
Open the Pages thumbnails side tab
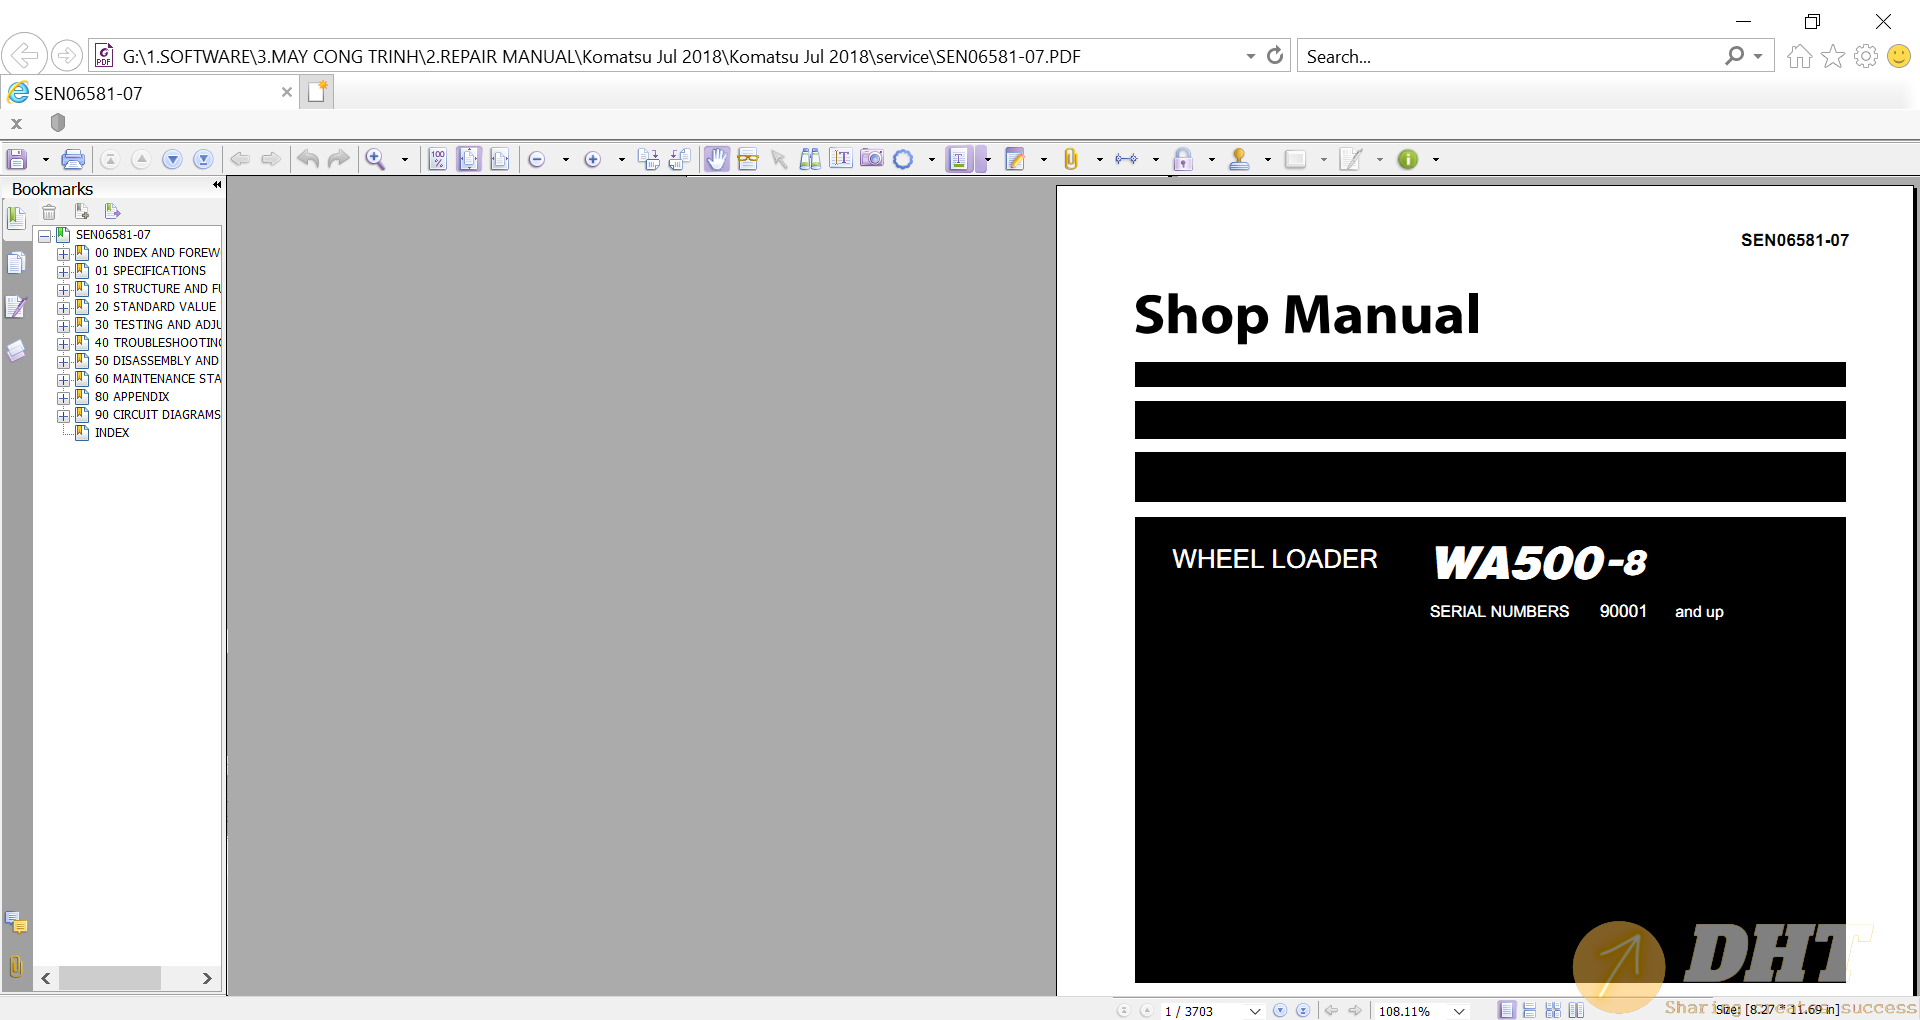point(16,263)
